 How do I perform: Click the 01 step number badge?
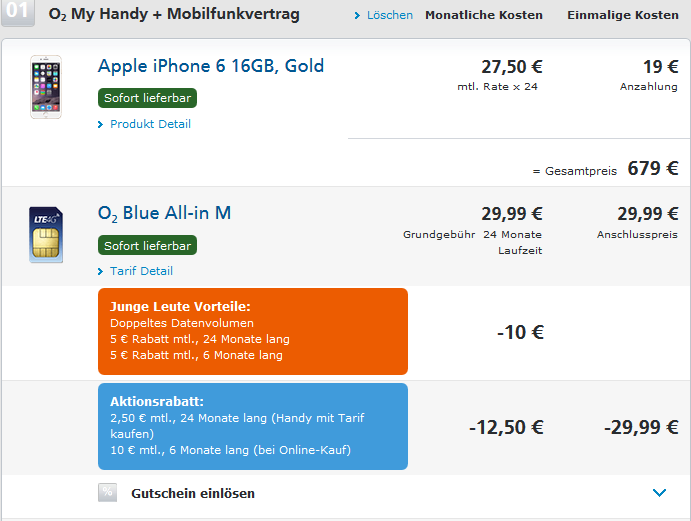(18, 12)
